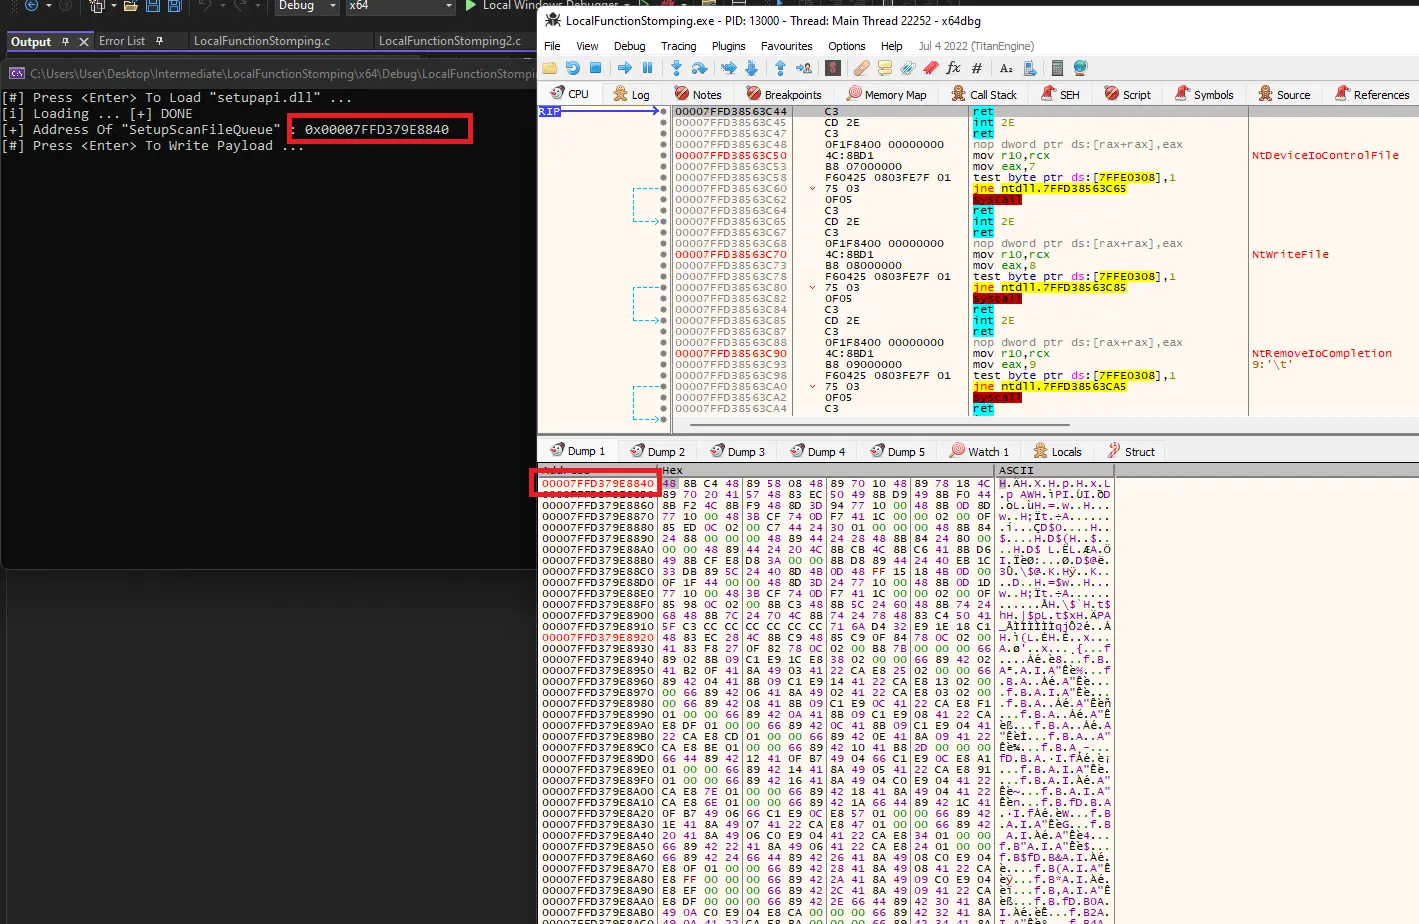Image resolution: width=1419 pixels, height=924 pixels.
Task: Toggle breakpoint dot at address 00007FFD38563C90
Action: 663,354
